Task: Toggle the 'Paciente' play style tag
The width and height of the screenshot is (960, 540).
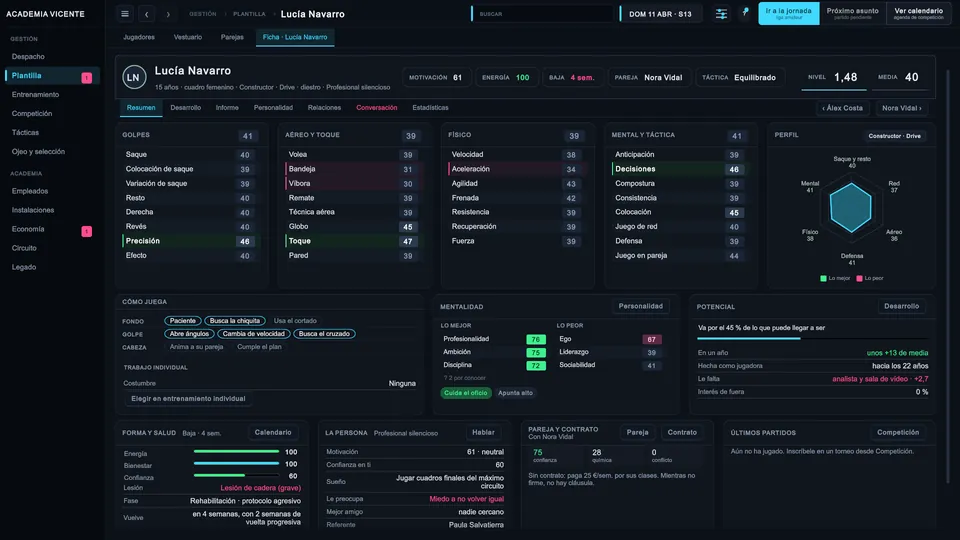Action: tap(182, 321)
